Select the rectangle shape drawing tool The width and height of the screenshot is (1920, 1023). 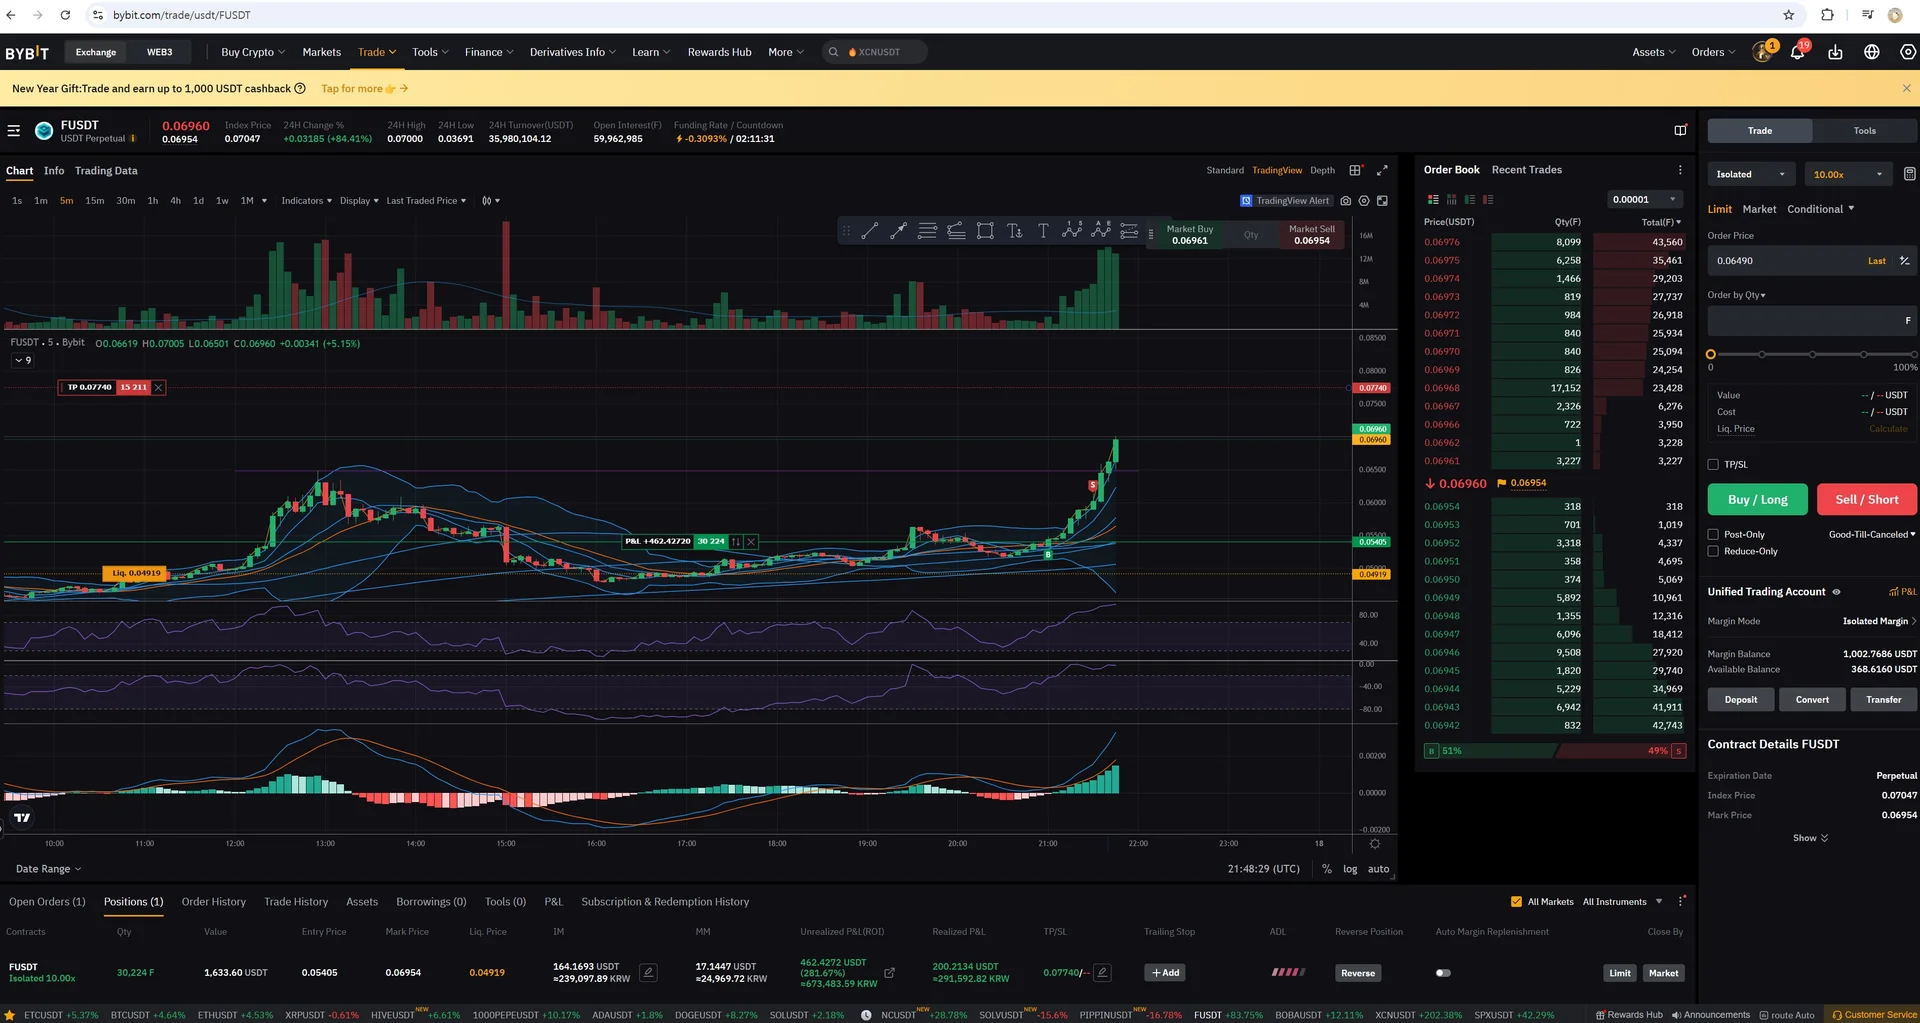coord(985,232)
